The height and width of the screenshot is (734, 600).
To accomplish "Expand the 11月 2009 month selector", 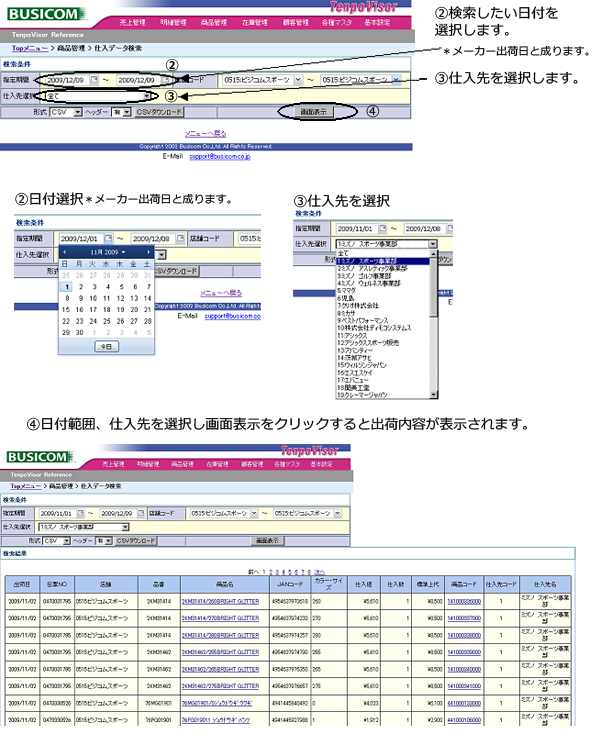I will click(108, 252).
